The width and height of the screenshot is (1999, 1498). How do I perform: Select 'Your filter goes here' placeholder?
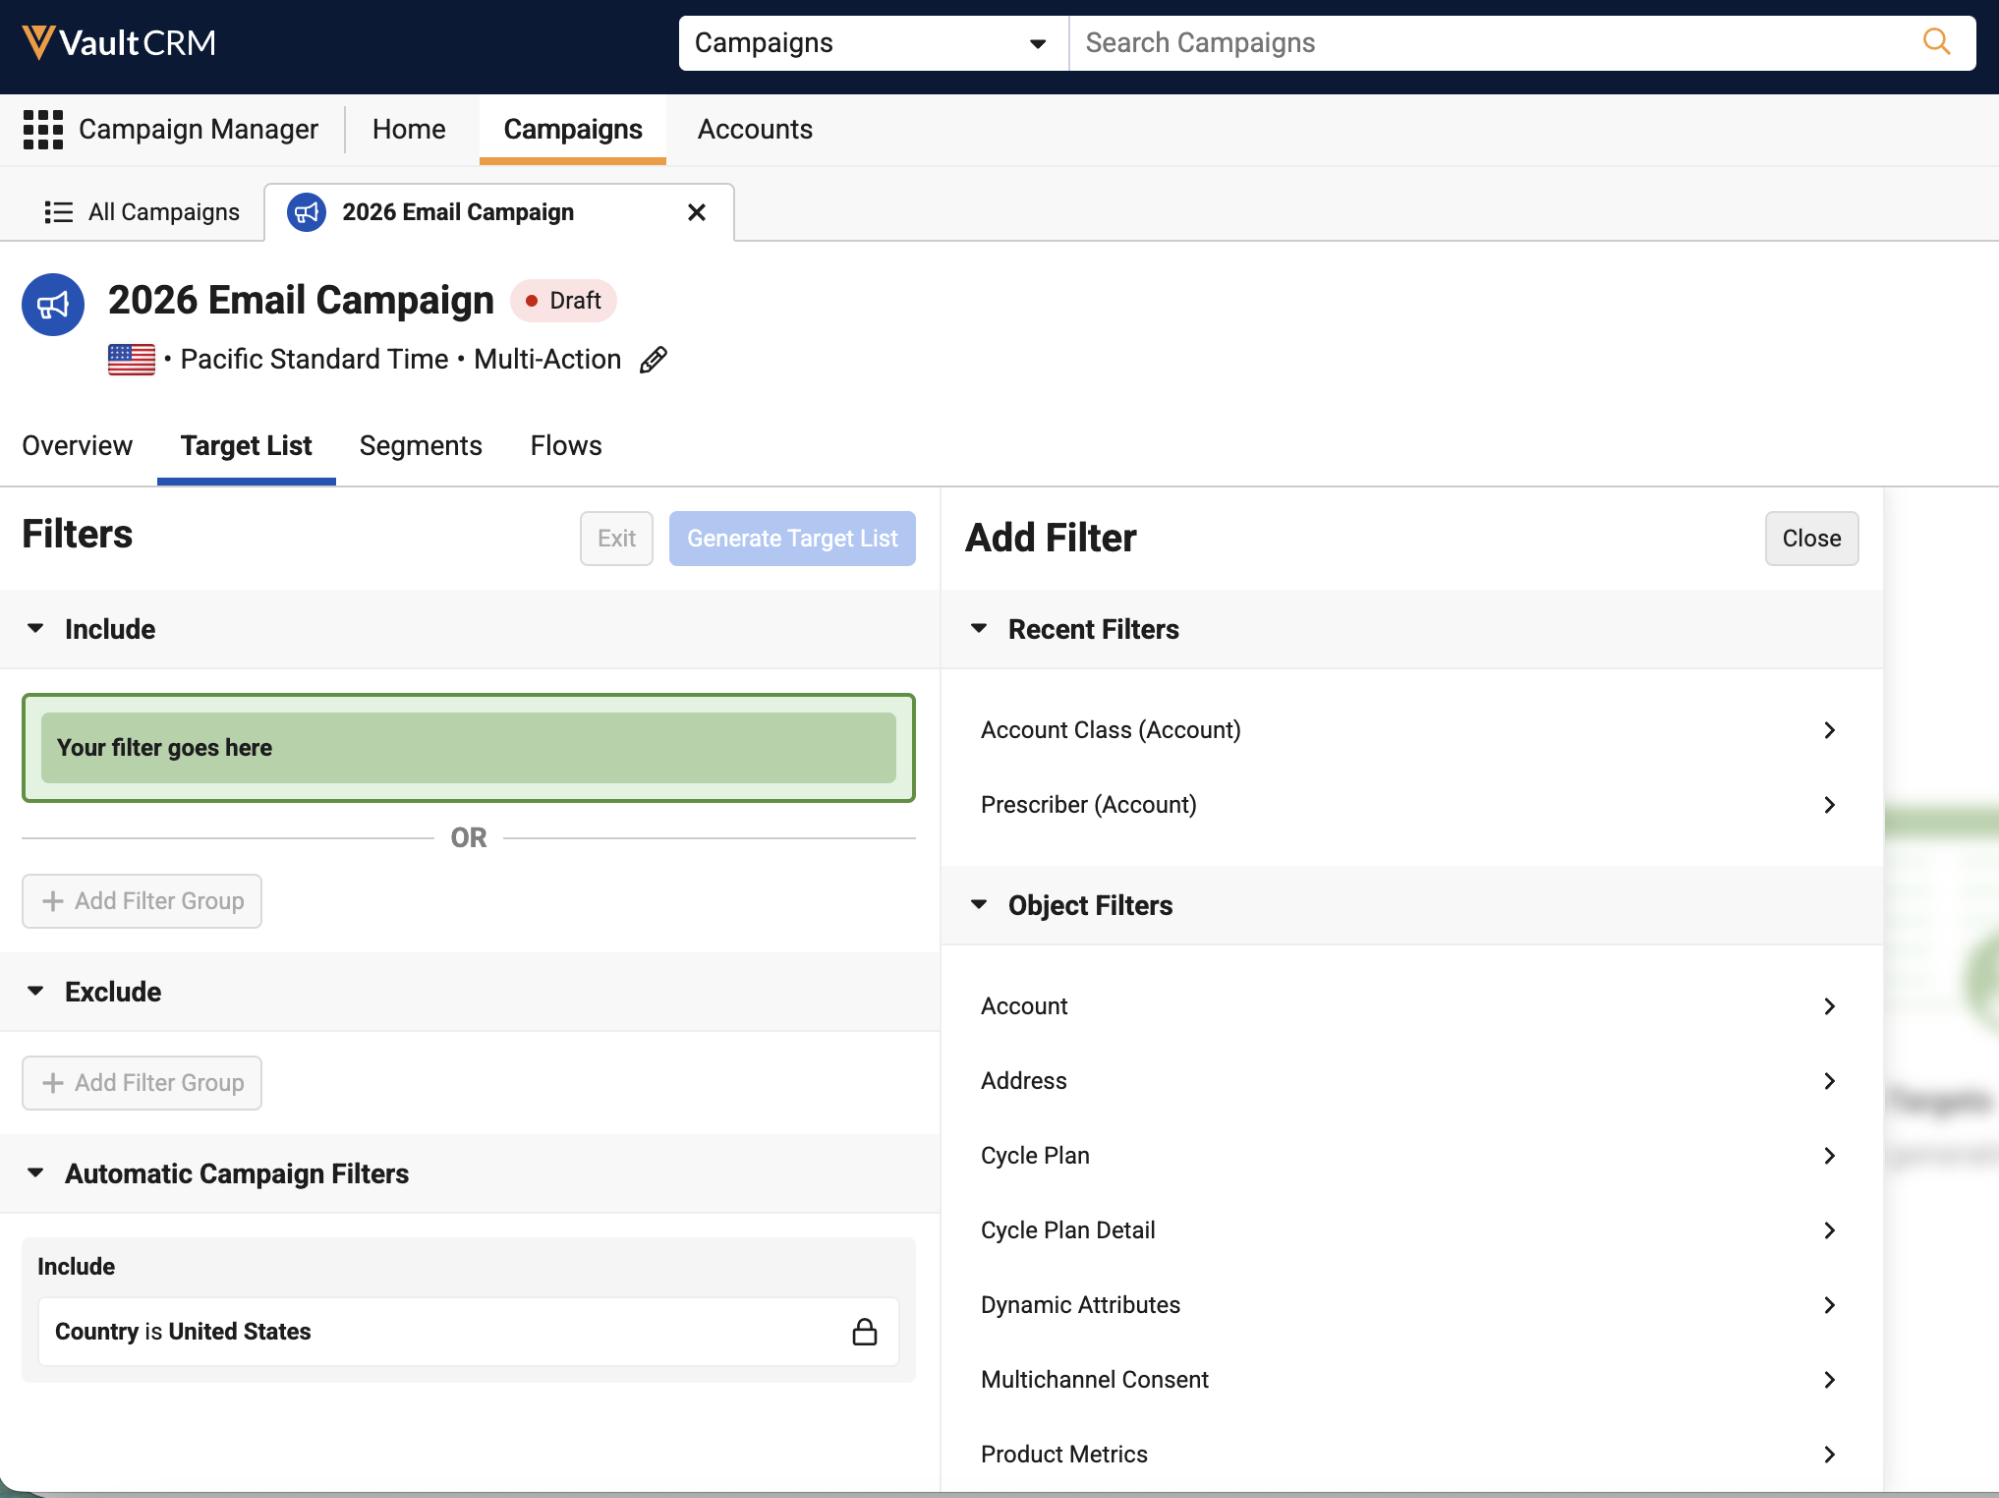pos(468,748)
